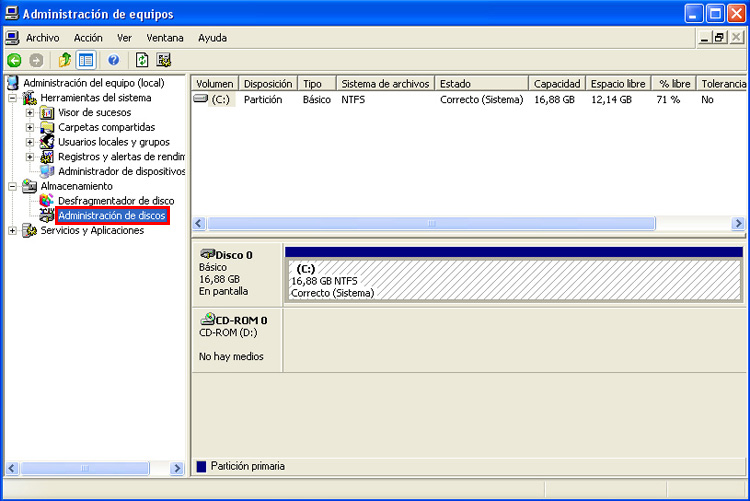Sort by the % libre column header
This screenshot has width=750, height=501.
point(674,84)
